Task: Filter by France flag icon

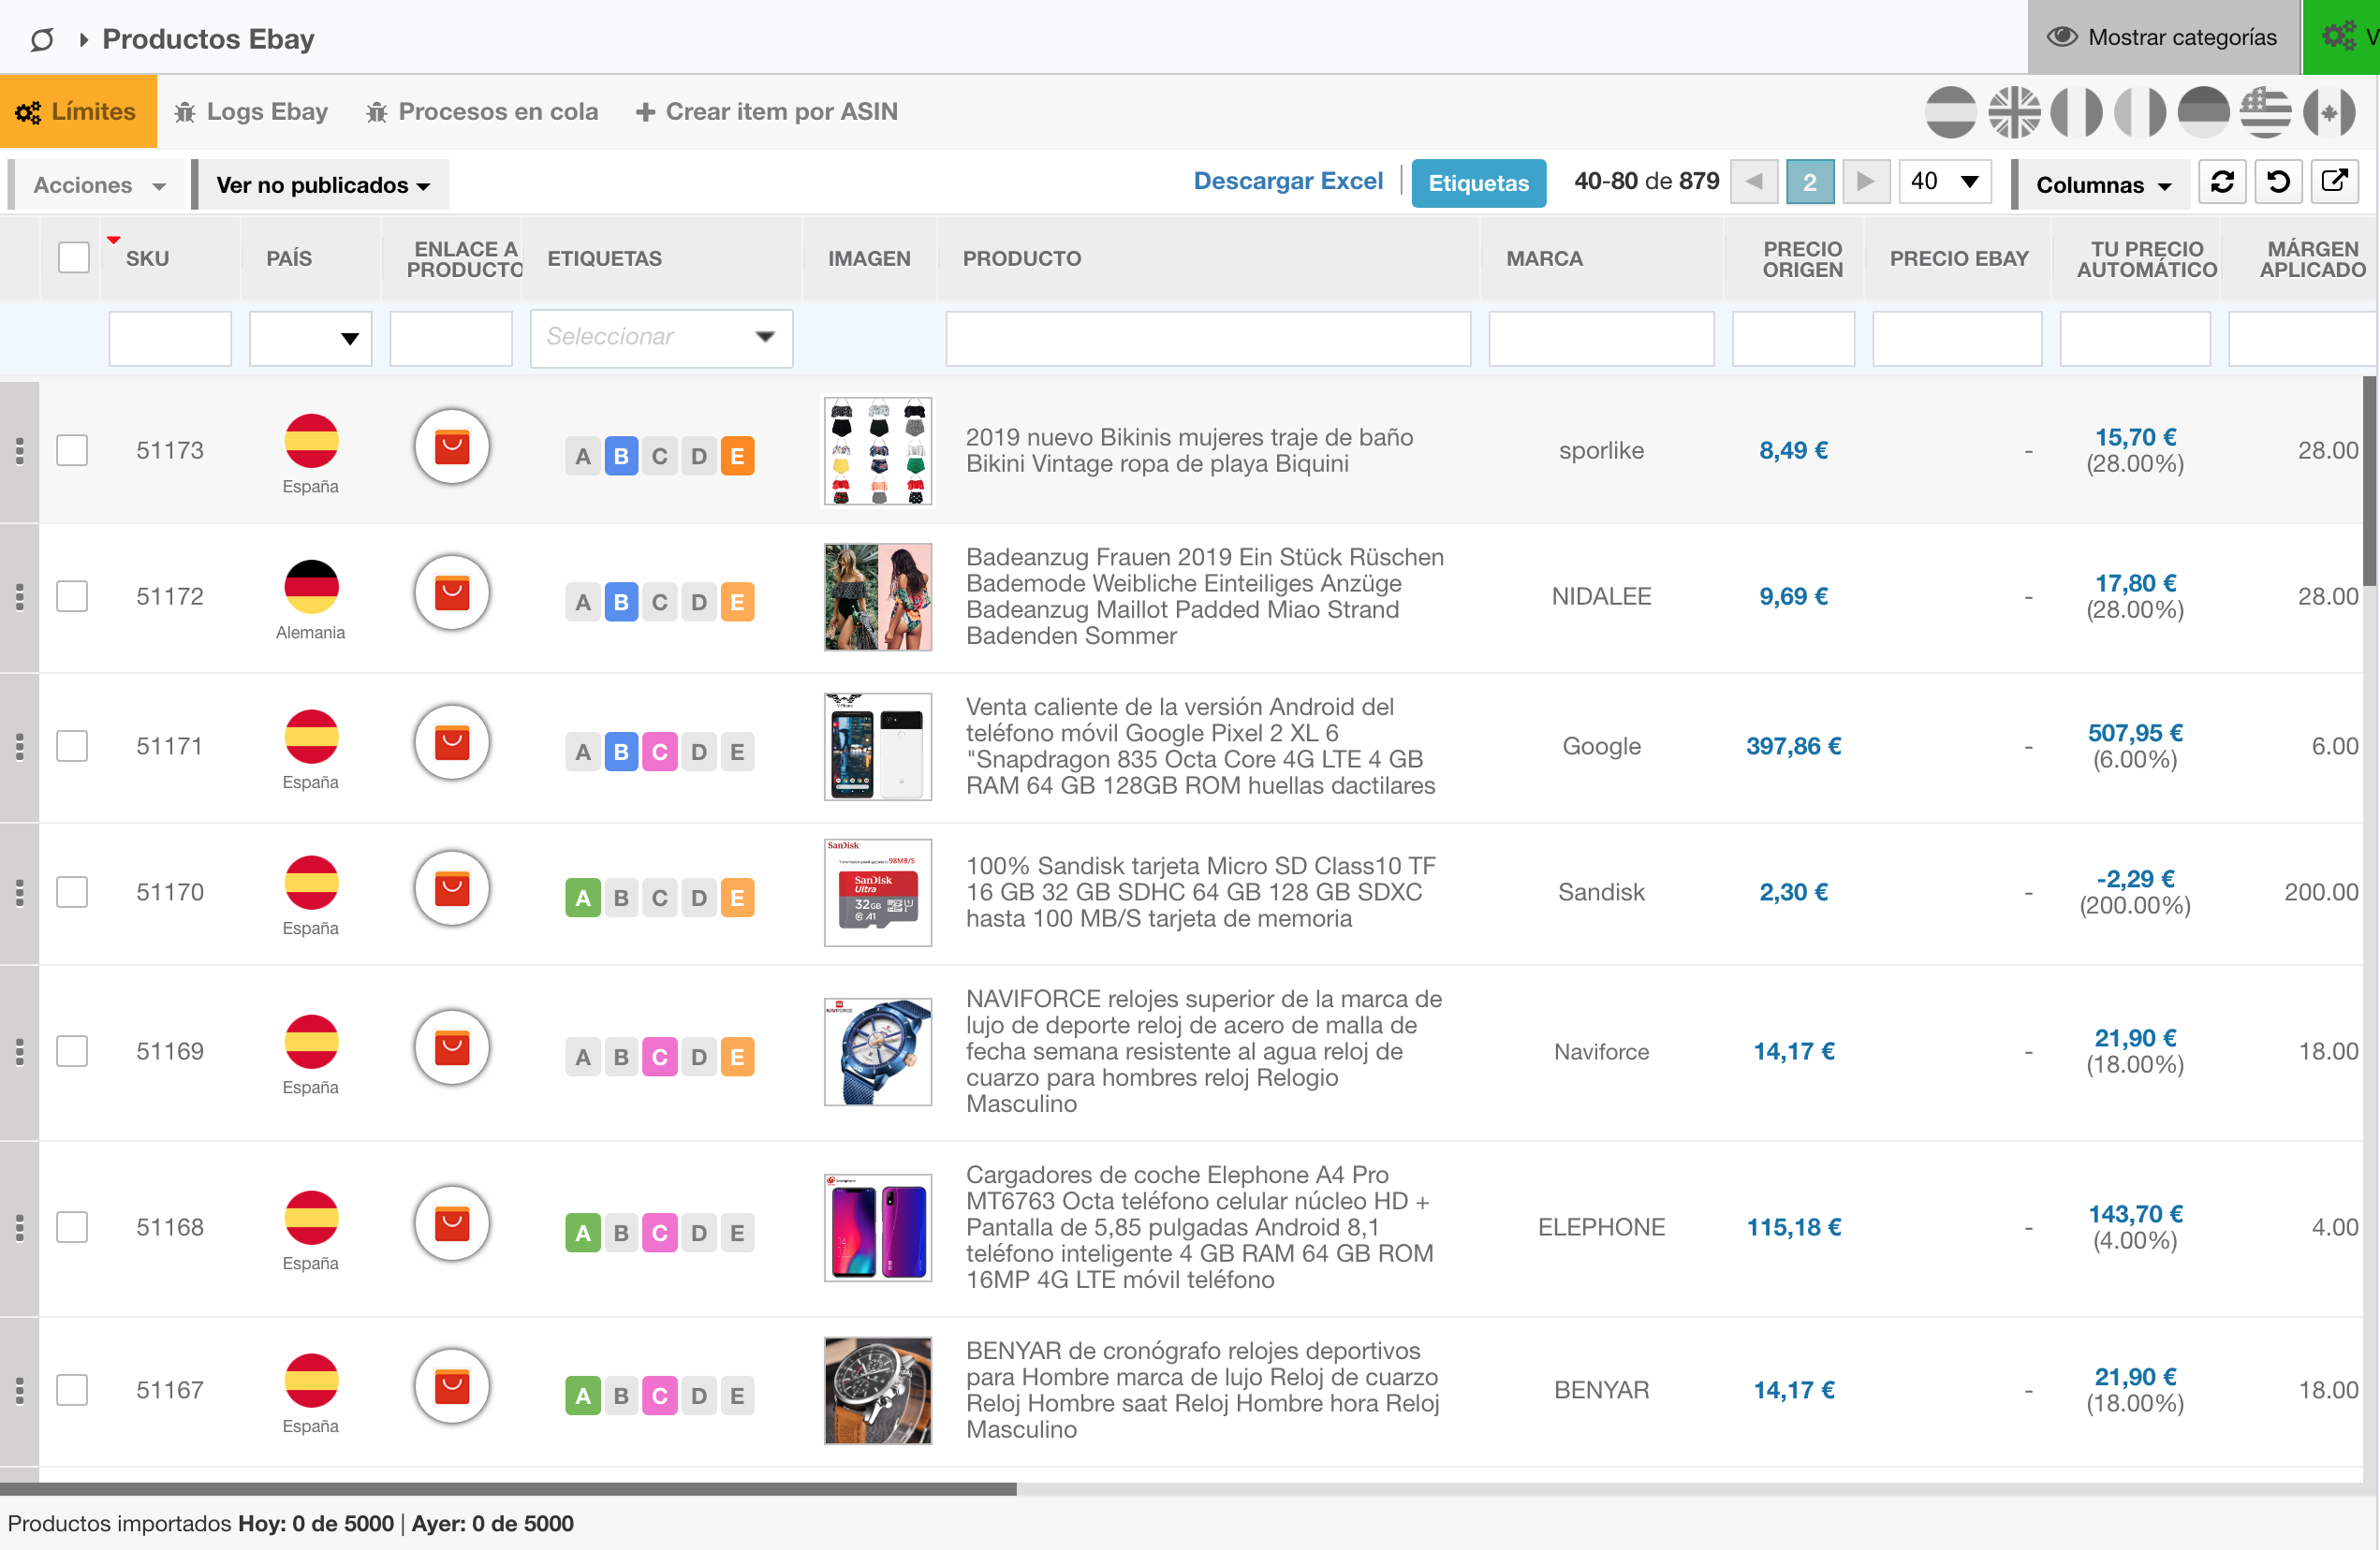Action: tap(2077, 112)
